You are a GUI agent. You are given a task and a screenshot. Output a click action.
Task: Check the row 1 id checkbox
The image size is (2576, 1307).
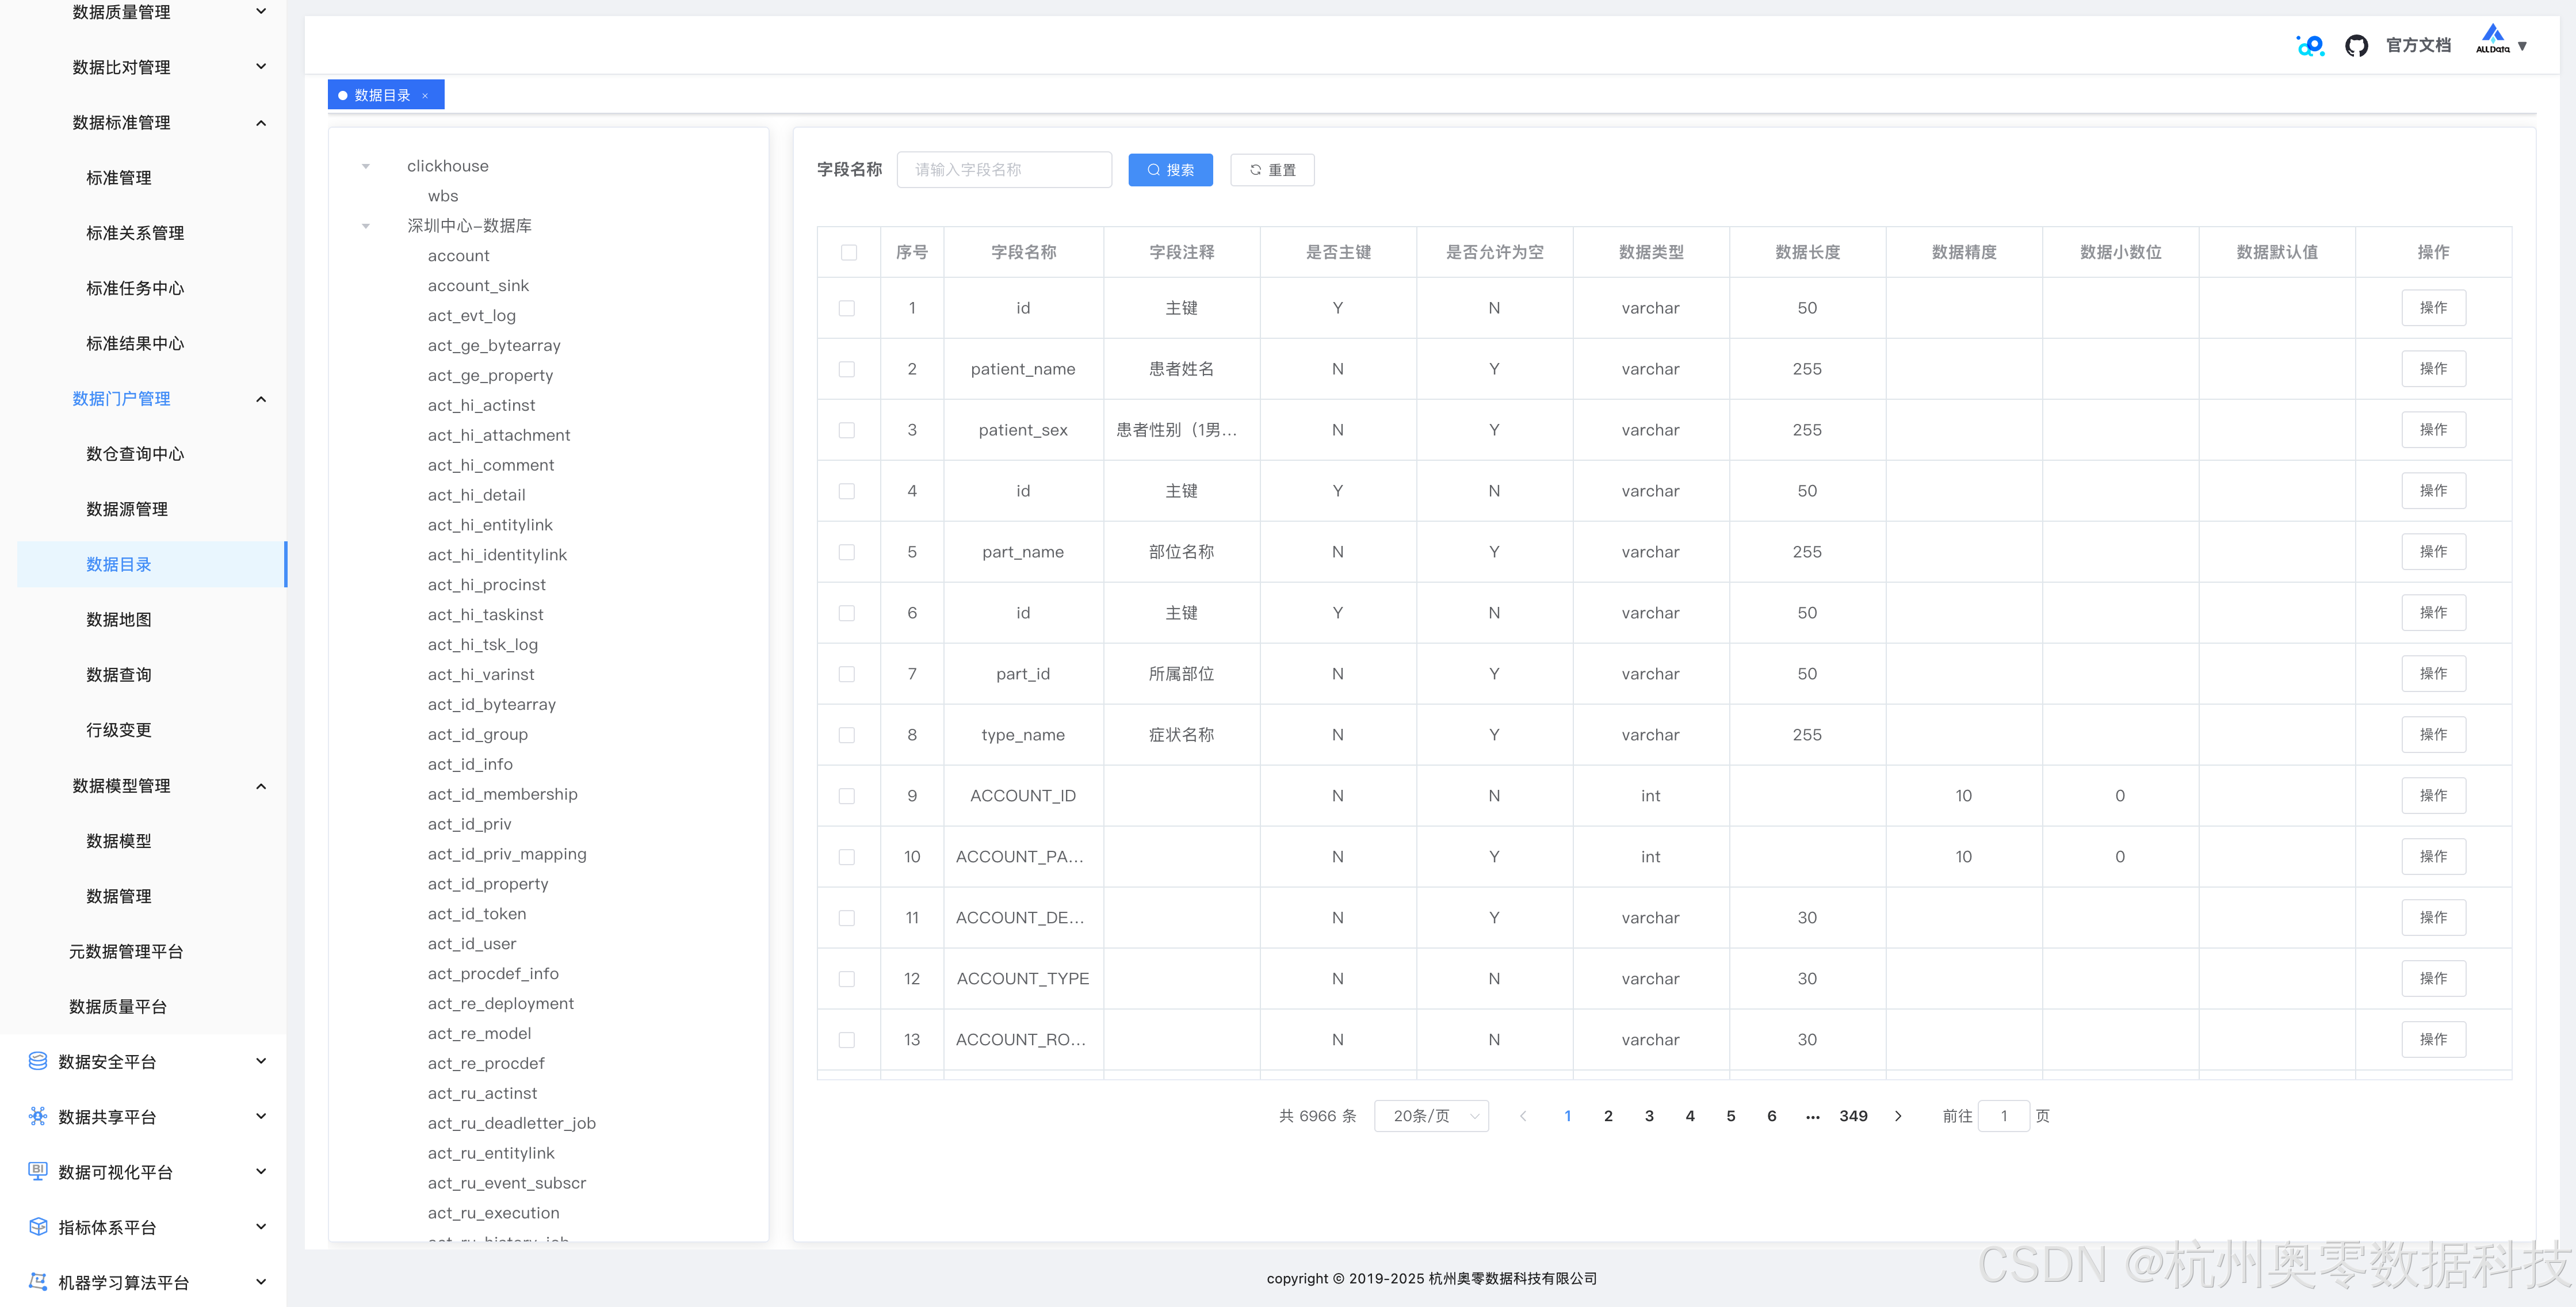[847, 308]
